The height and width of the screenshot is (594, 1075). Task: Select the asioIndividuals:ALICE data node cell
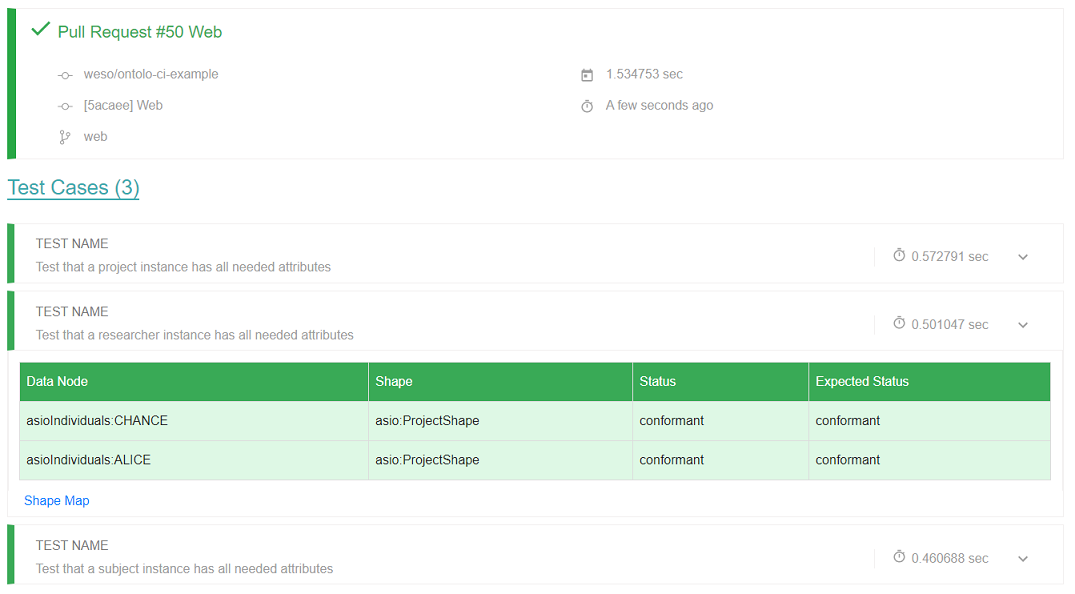point(194,460)
